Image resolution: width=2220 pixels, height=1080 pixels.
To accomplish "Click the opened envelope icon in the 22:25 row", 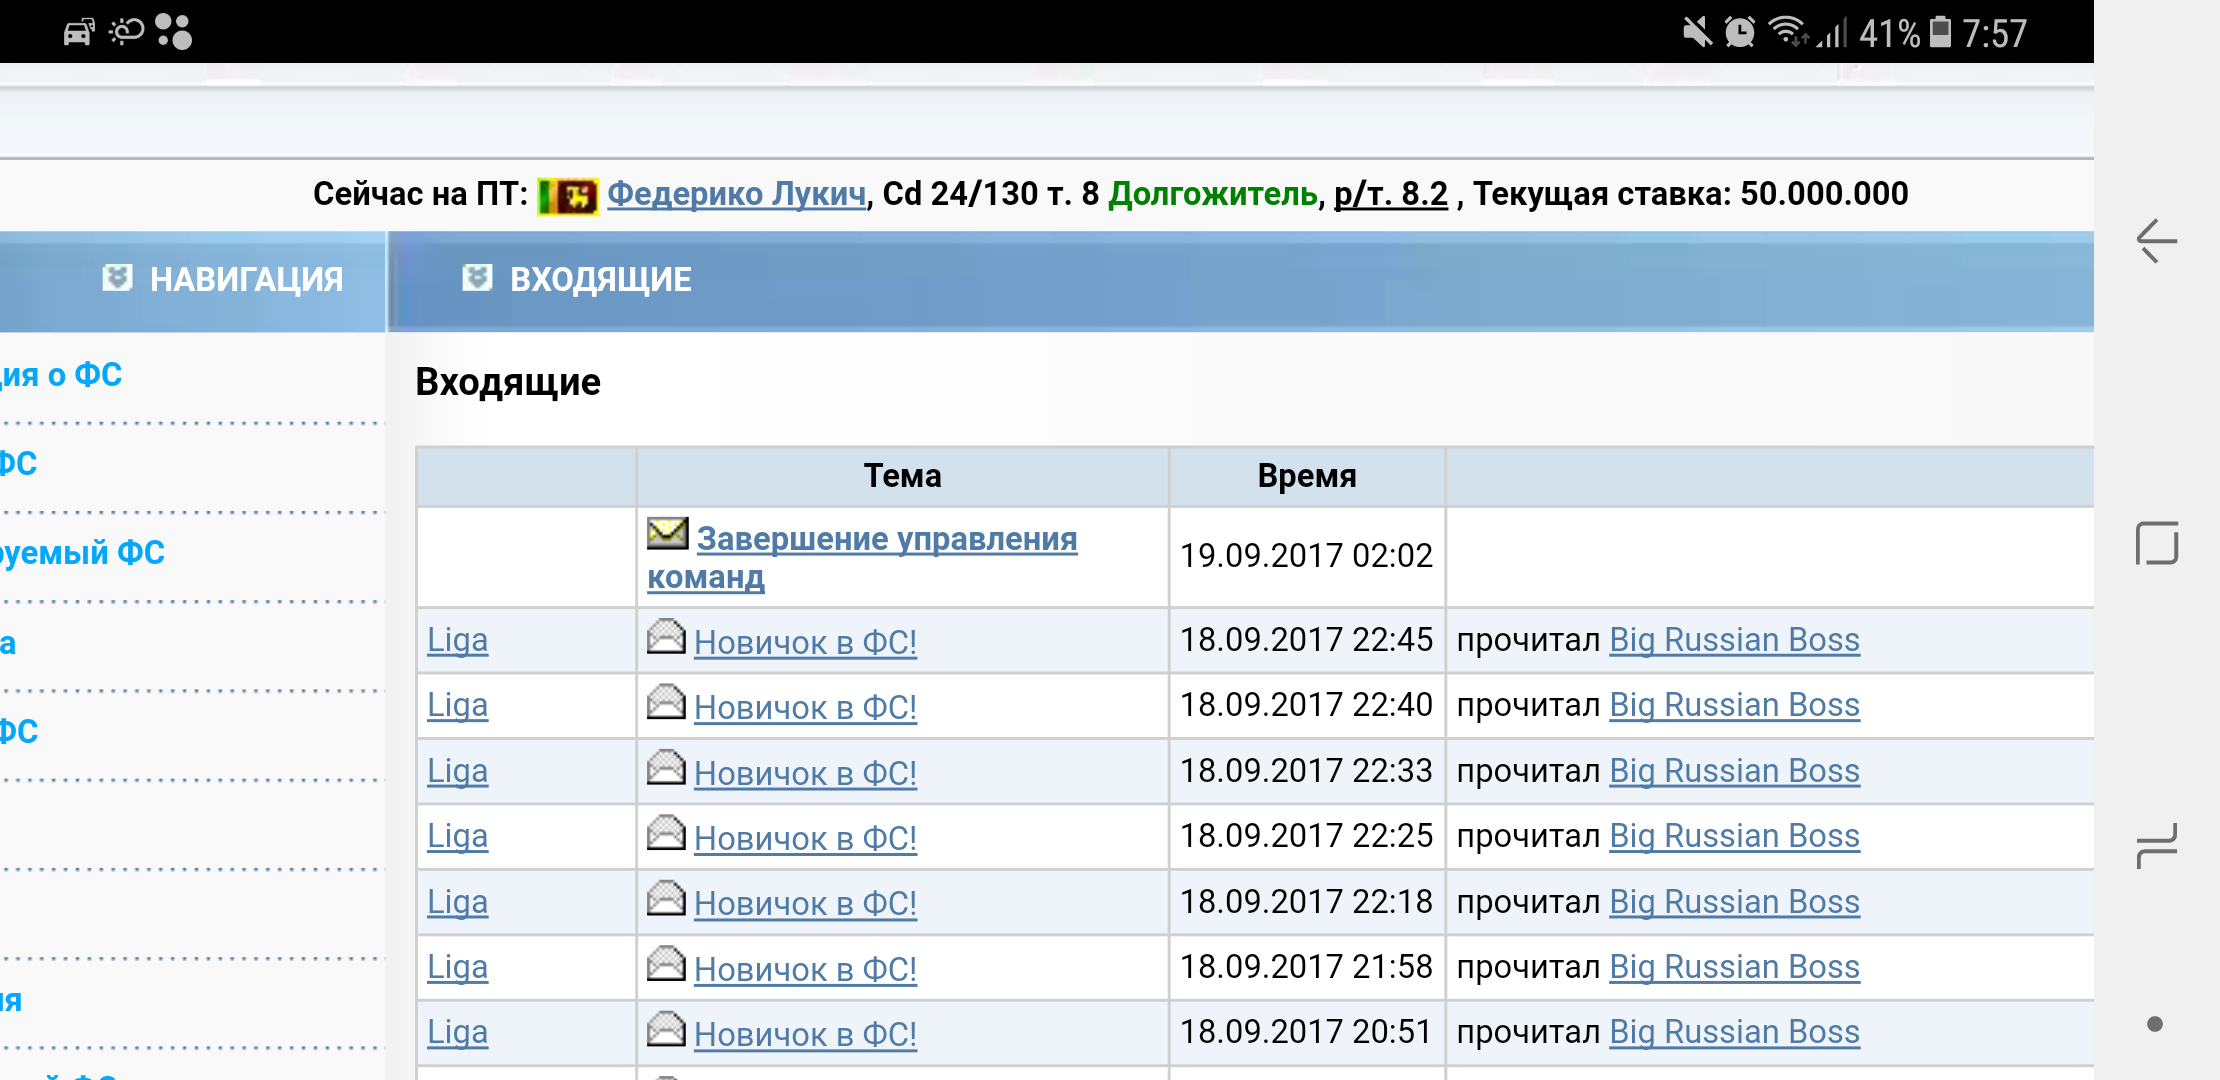I will [666, 833].
